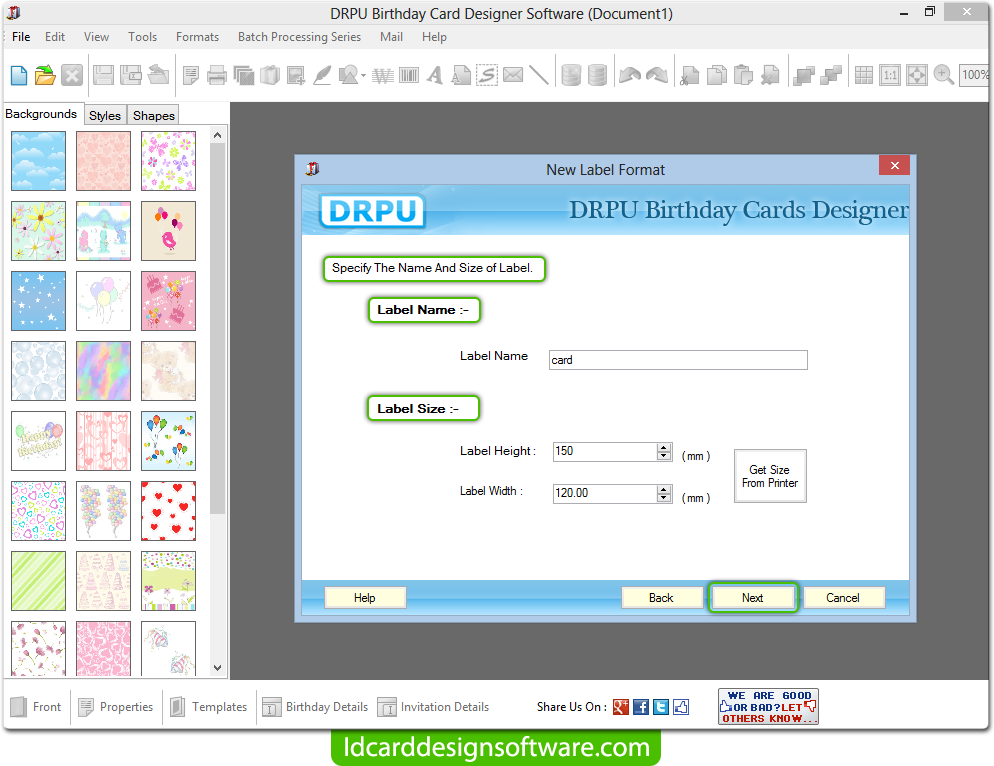Viewport: 994px width, 766px height.
Task: Click the 1:1 zoom ratio icon
Action: coord(889,74)
